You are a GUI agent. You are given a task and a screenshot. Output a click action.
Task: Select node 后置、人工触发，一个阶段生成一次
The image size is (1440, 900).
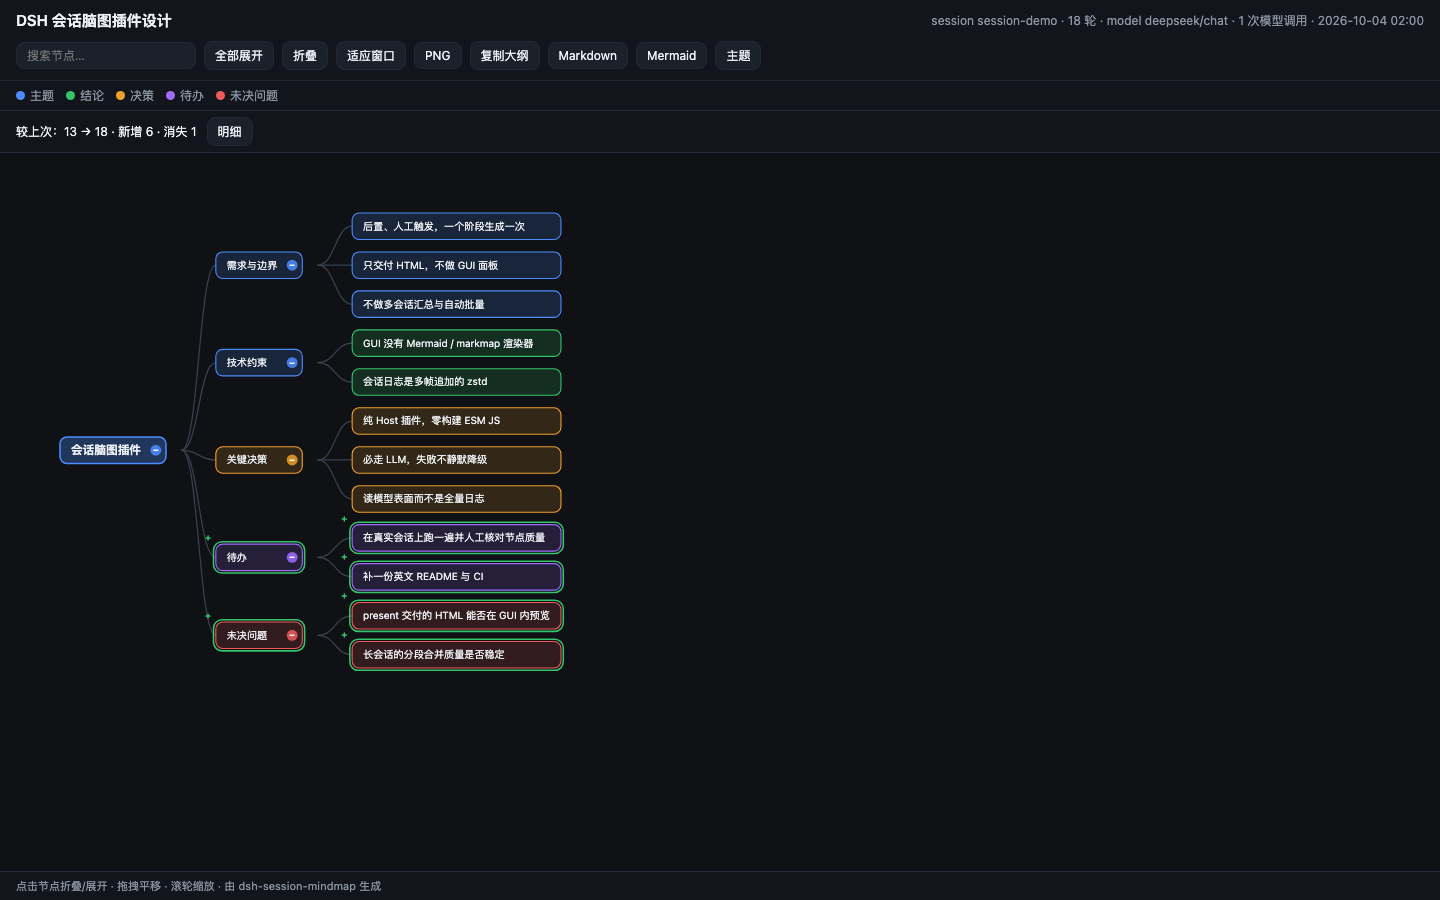(456, 226)
